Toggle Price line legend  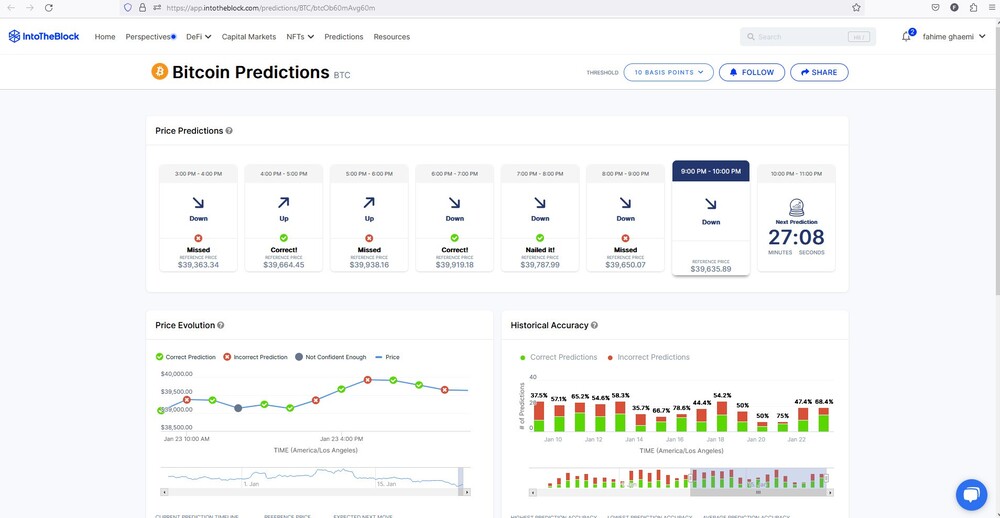pyautogui.click(x=387, y=357)
